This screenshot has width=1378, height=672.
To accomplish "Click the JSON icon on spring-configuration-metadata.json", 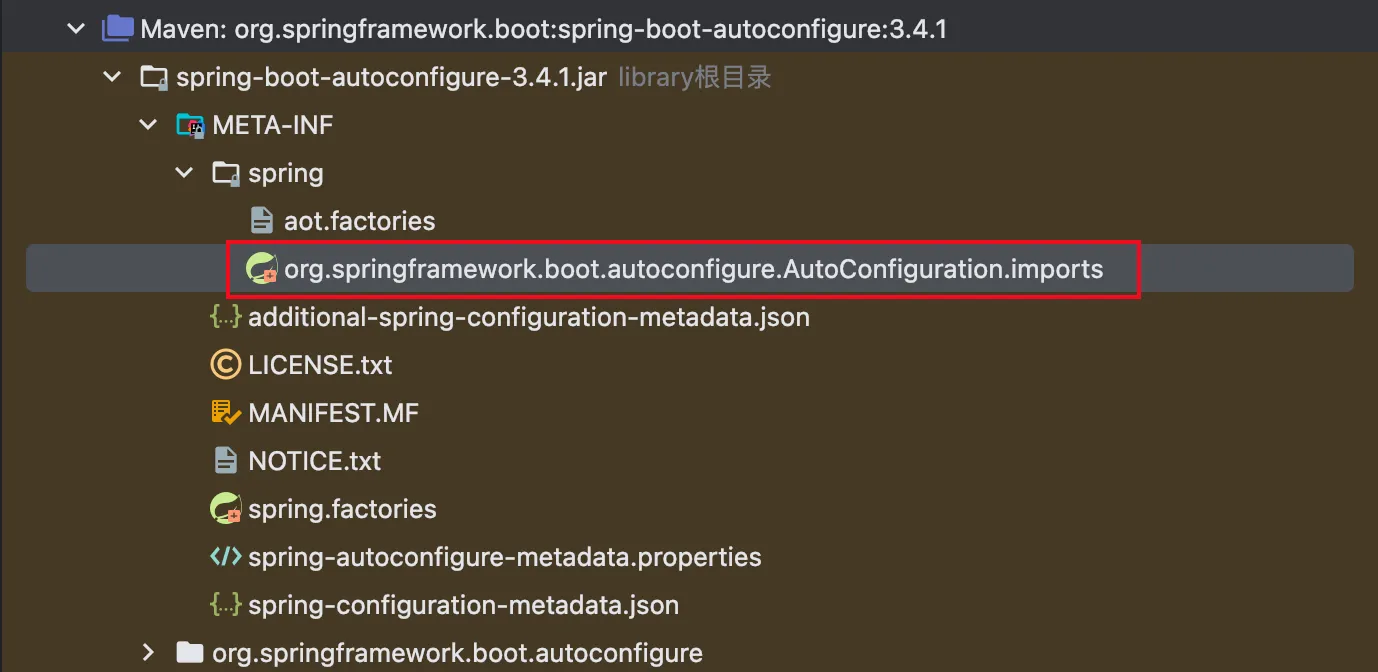I will (x=225, y=605).
